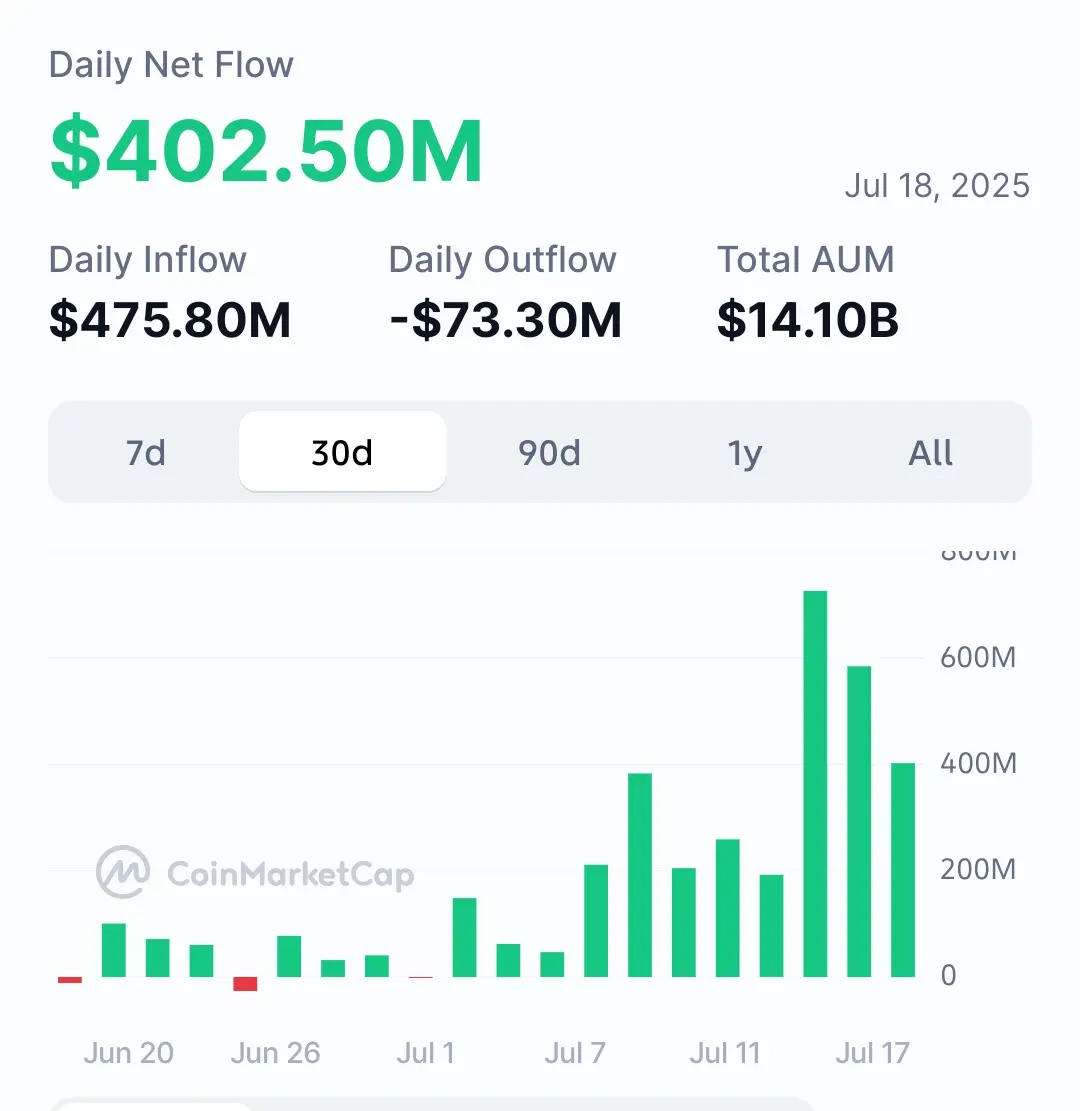Click the Daily Inflow $475.80M figure
Viewport: 1080px width, 1111px height.
tap(170, 320)
